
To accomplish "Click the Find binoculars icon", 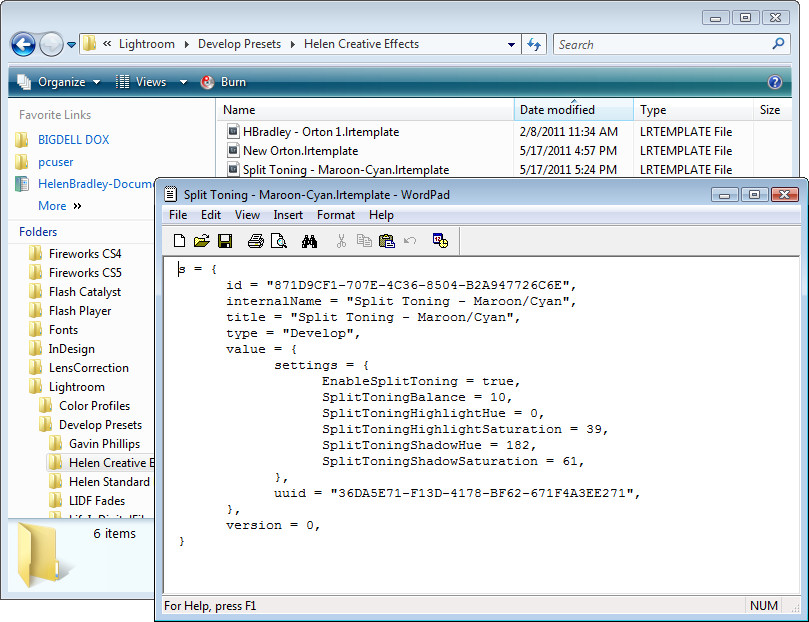I will pyautogui.click(x=310, y=240).
